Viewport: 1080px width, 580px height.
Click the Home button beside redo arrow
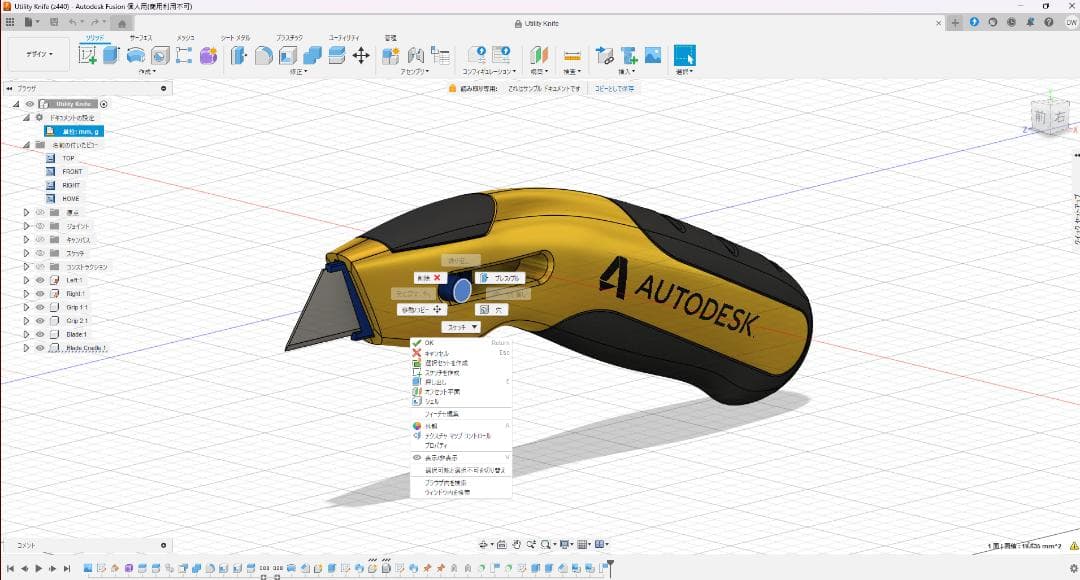click(121, 22)
